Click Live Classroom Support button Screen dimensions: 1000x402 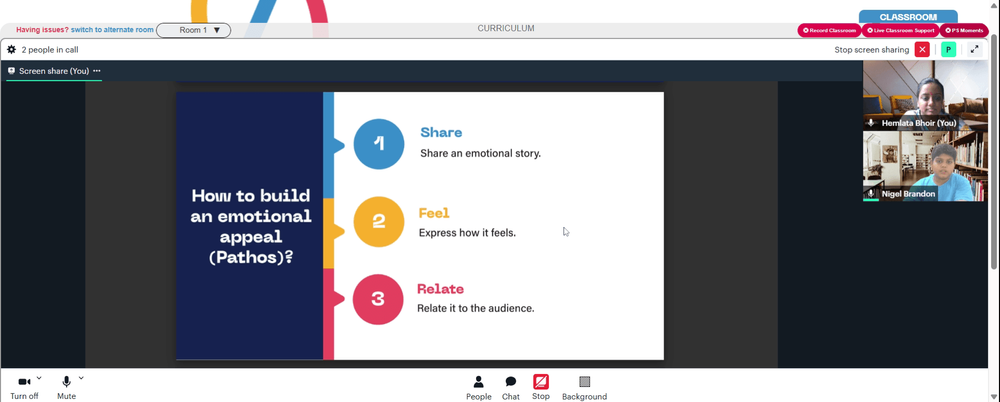pyautogui.click(x=901, y=30)
